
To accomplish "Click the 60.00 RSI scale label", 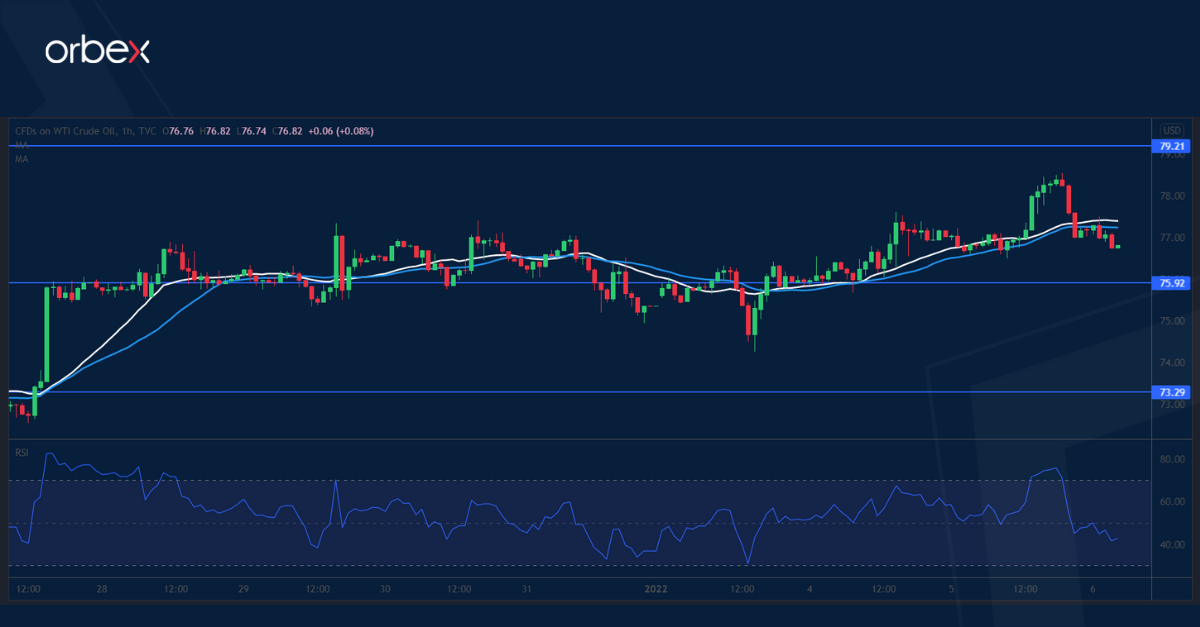I will coord(1171,502).
